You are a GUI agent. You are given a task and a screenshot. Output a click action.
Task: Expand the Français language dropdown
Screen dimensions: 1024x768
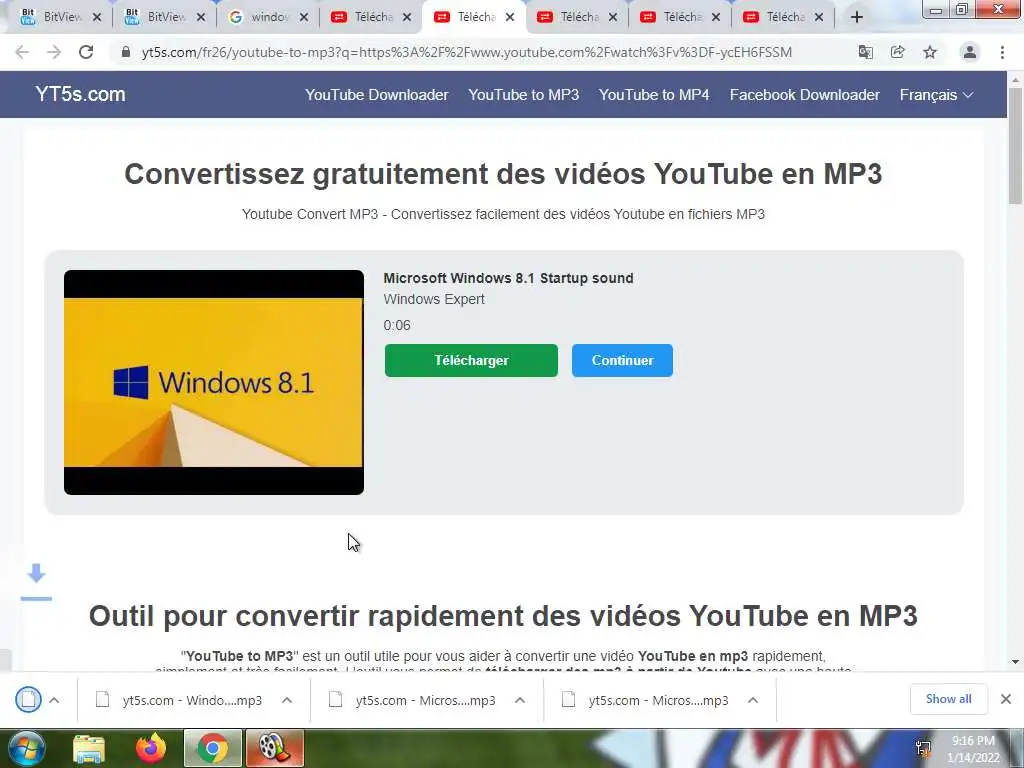(x=936, y=95)
